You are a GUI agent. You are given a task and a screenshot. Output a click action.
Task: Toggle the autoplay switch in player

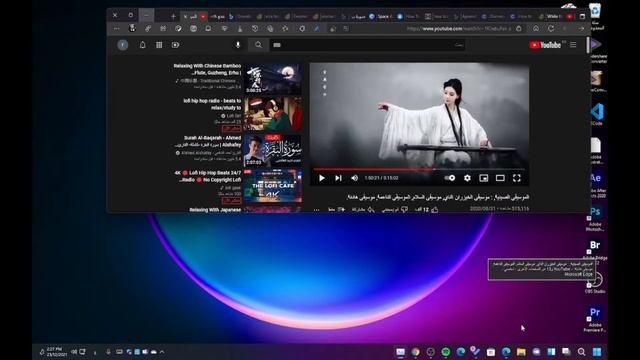450,178
